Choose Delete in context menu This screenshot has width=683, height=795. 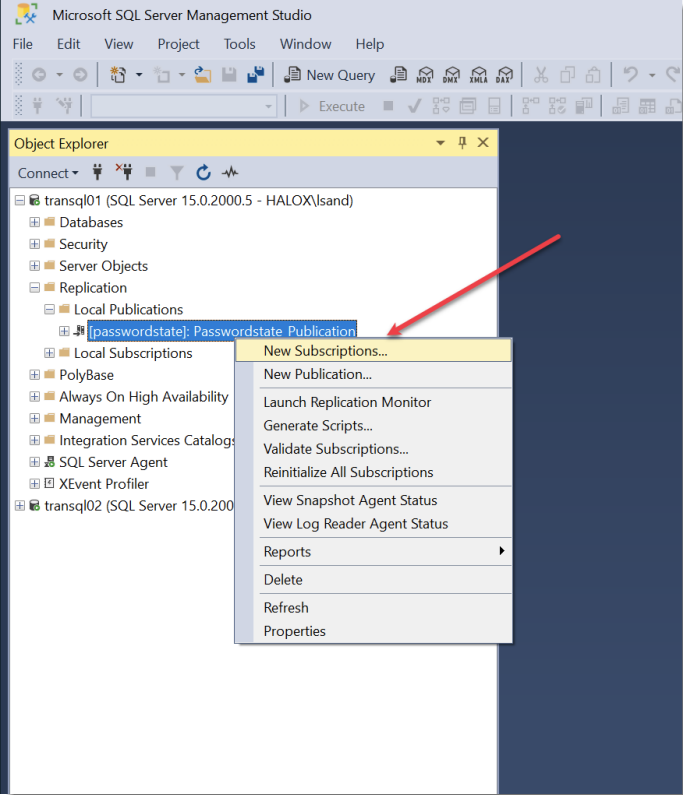point(374,580)
